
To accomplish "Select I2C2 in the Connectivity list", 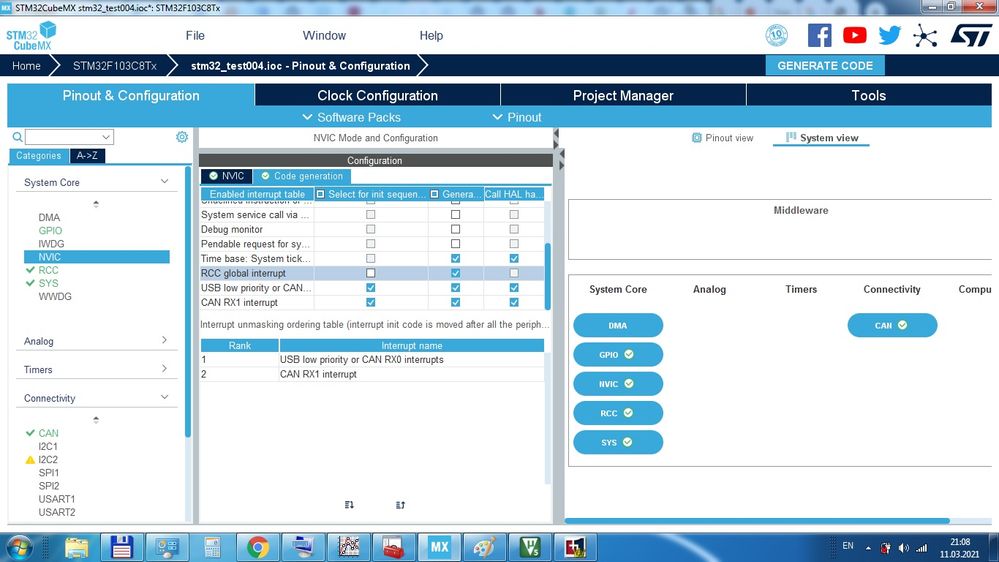I will (x=48, y=459).
